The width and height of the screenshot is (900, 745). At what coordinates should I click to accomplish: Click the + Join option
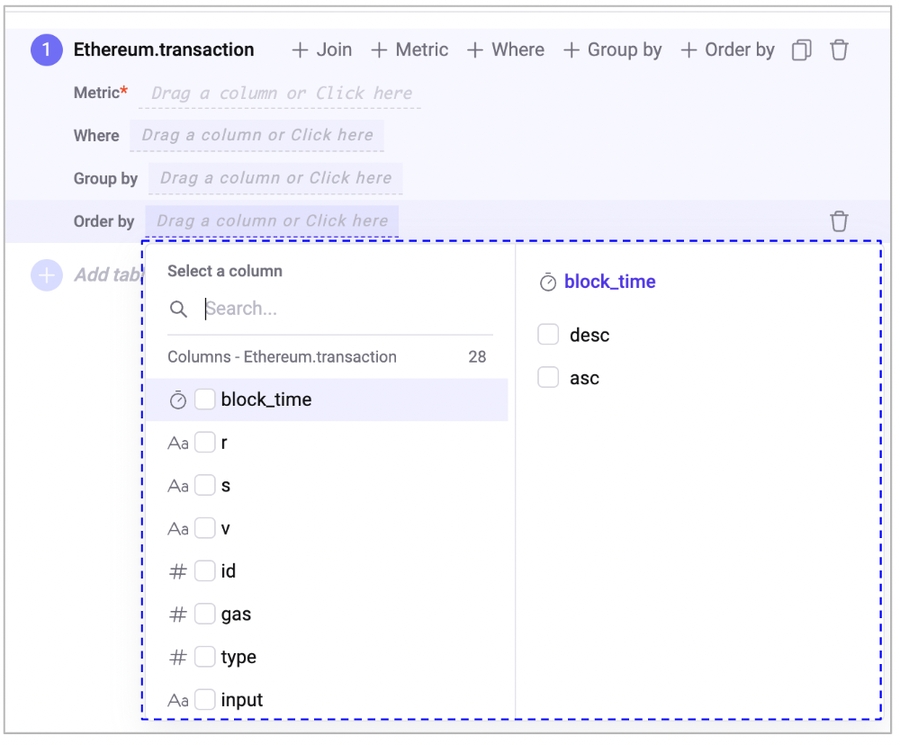(x=321, y=50)
